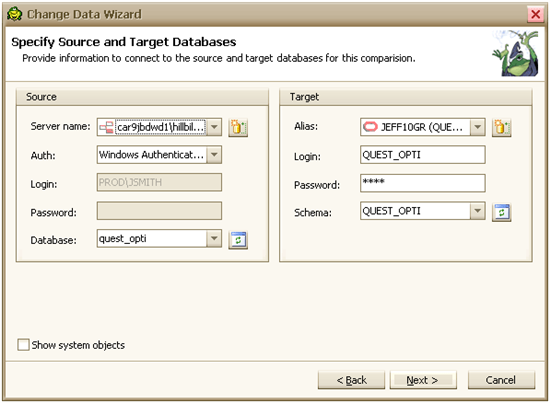Click the server icon inside Server name field
Screen dimensions: 550x403
[x=106, y=127]
